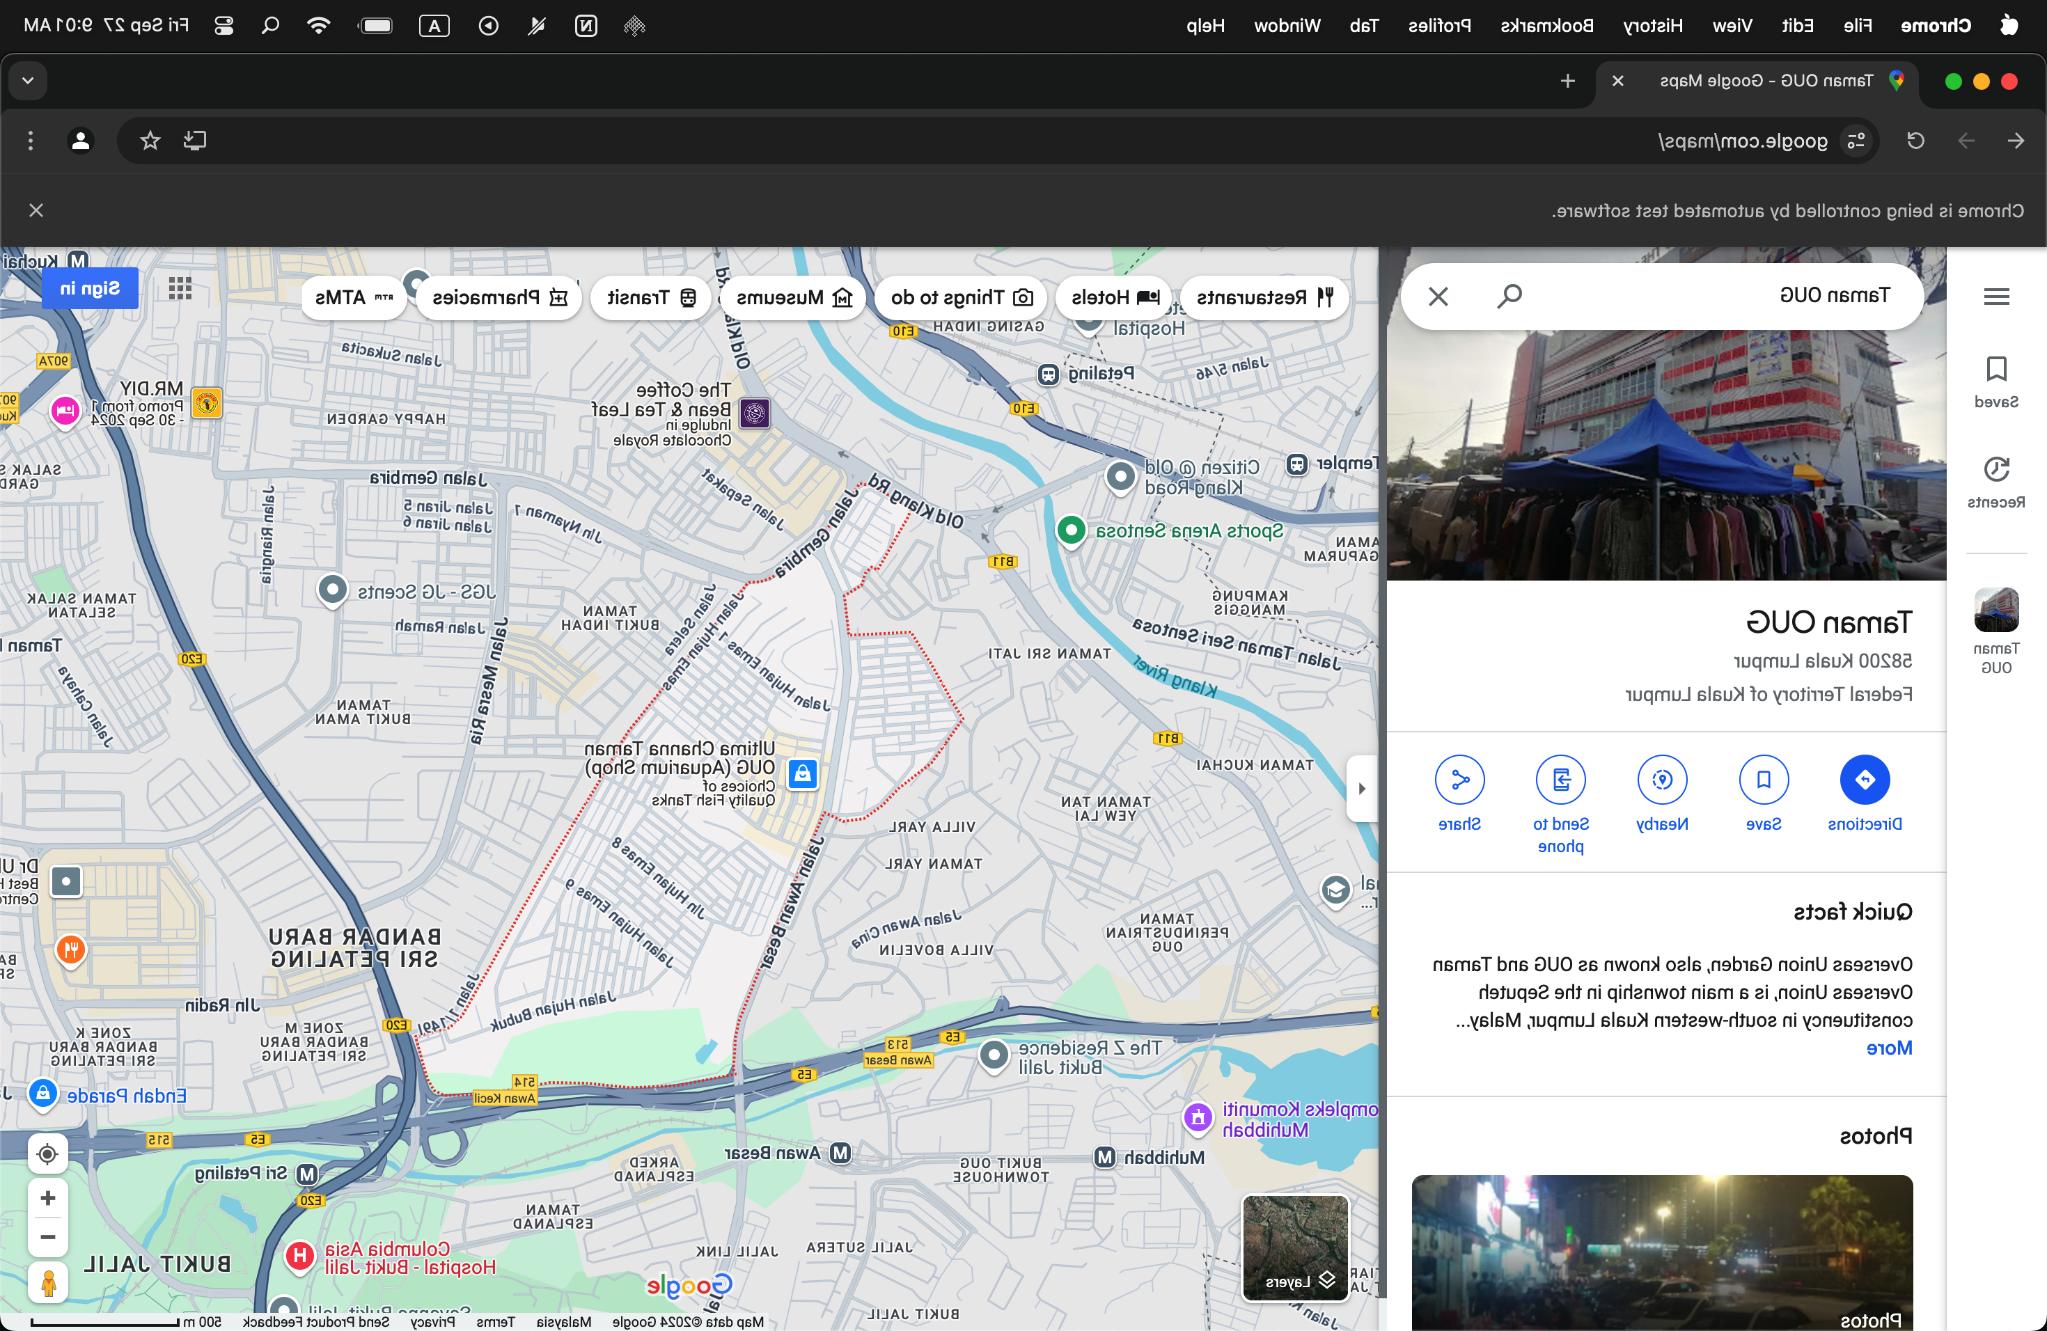Open Chrome three-dot menu
Screen dimensions: 2047x1331
tap(30, 141)
